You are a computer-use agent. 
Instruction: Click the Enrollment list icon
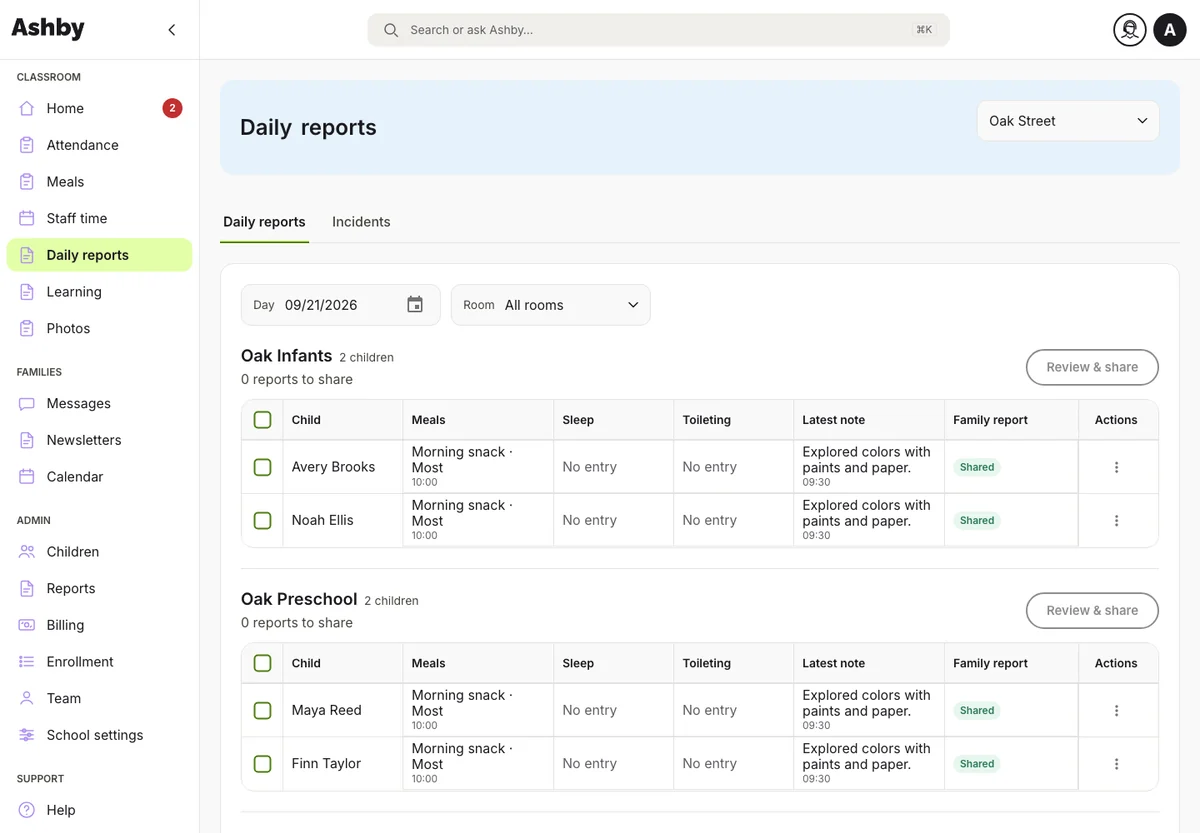27,662
